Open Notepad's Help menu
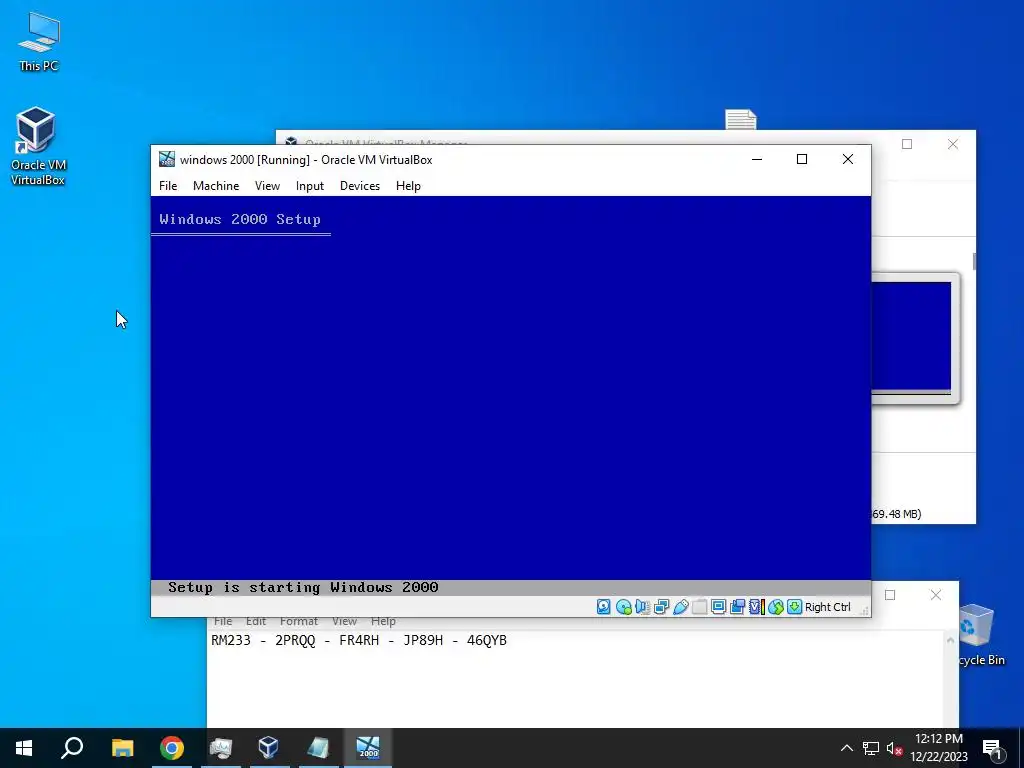1024x768 pixels. tap(383, 621)
